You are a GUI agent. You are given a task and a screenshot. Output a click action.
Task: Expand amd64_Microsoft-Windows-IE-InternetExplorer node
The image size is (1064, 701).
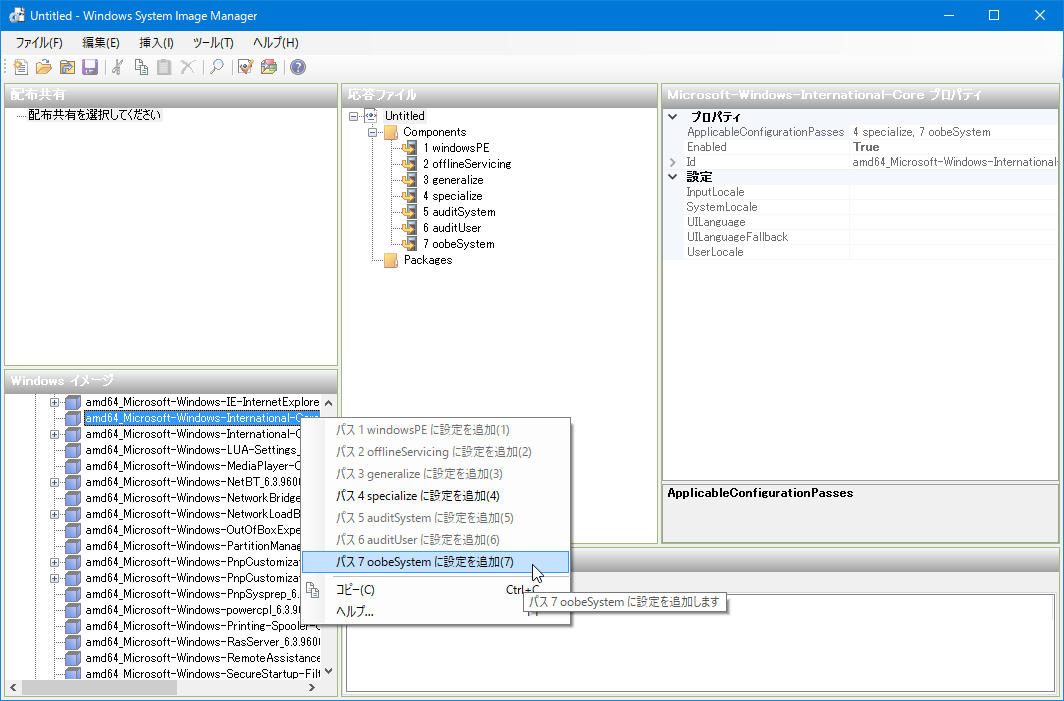[54, 402]
